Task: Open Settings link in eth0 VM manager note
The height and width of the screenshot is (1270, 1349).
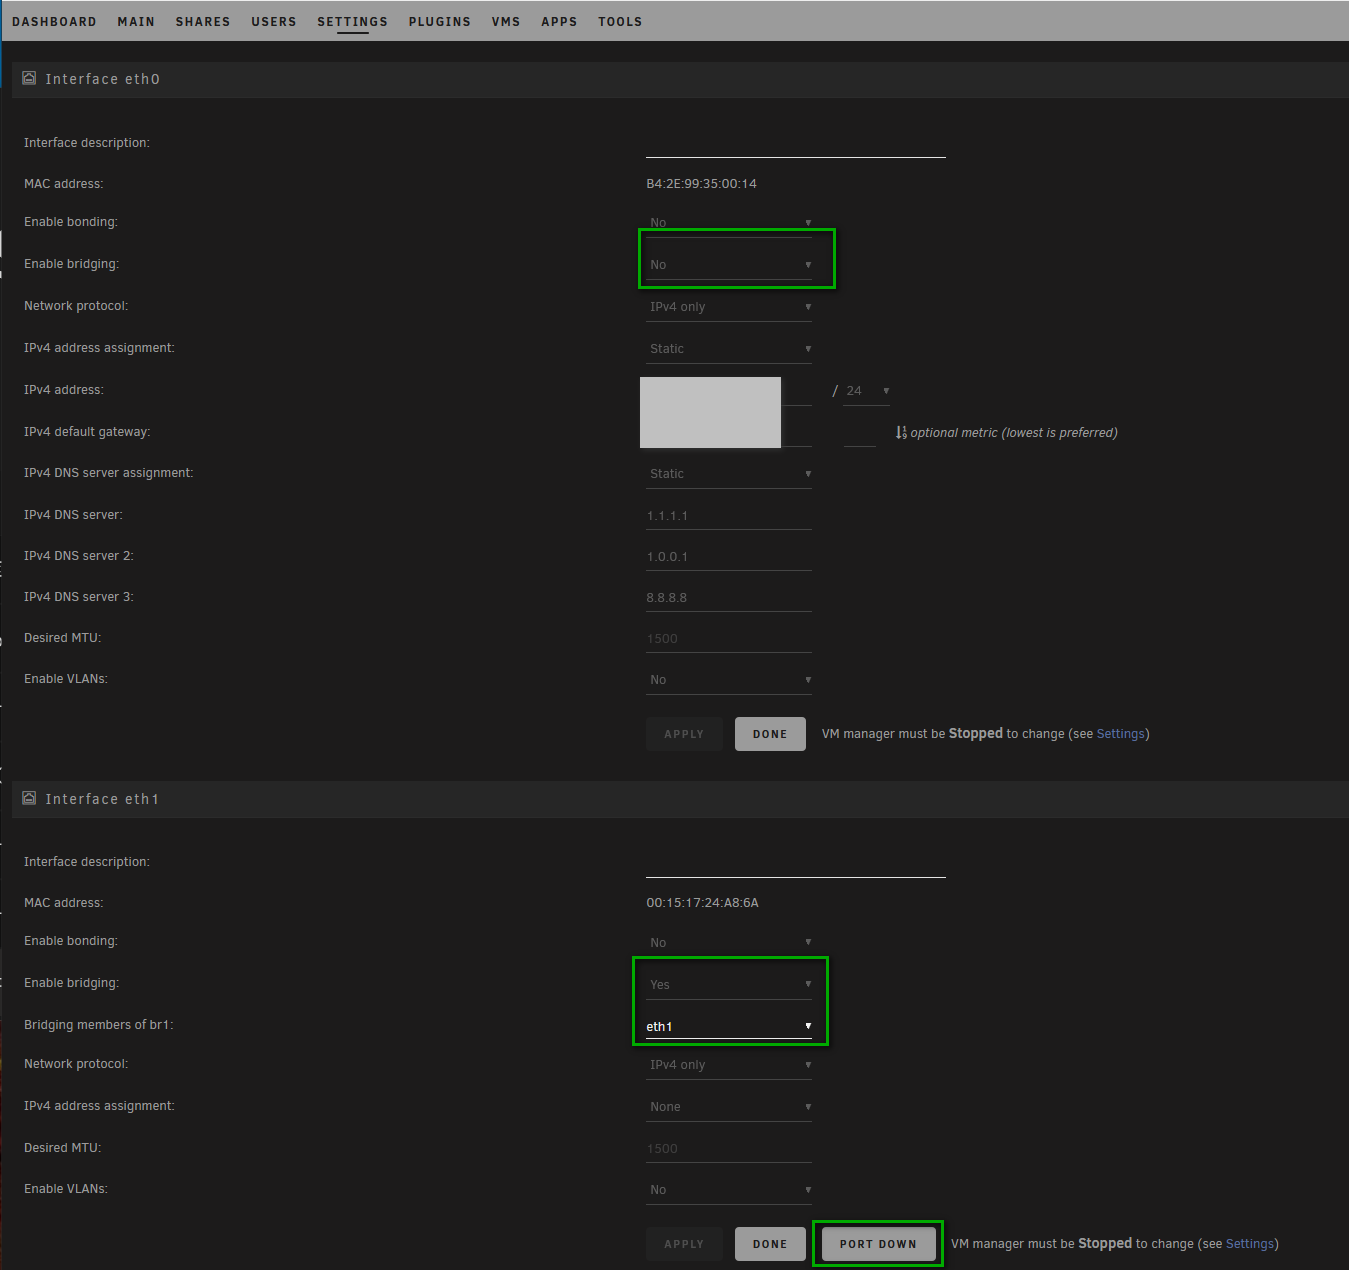Action: (x=1120, y=734)
